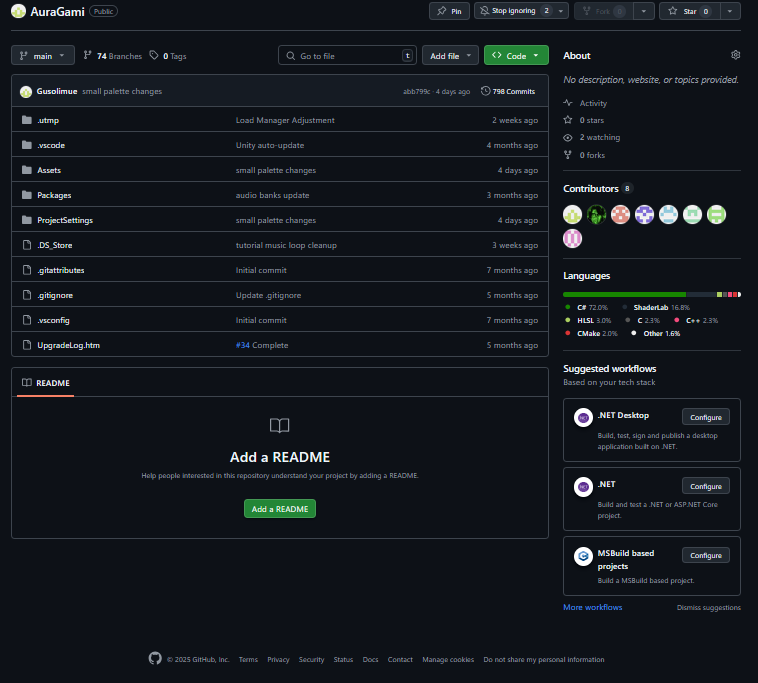Click the C# segment of languages bar
Viewport: 758px width, 683px height.
point(624,294)
